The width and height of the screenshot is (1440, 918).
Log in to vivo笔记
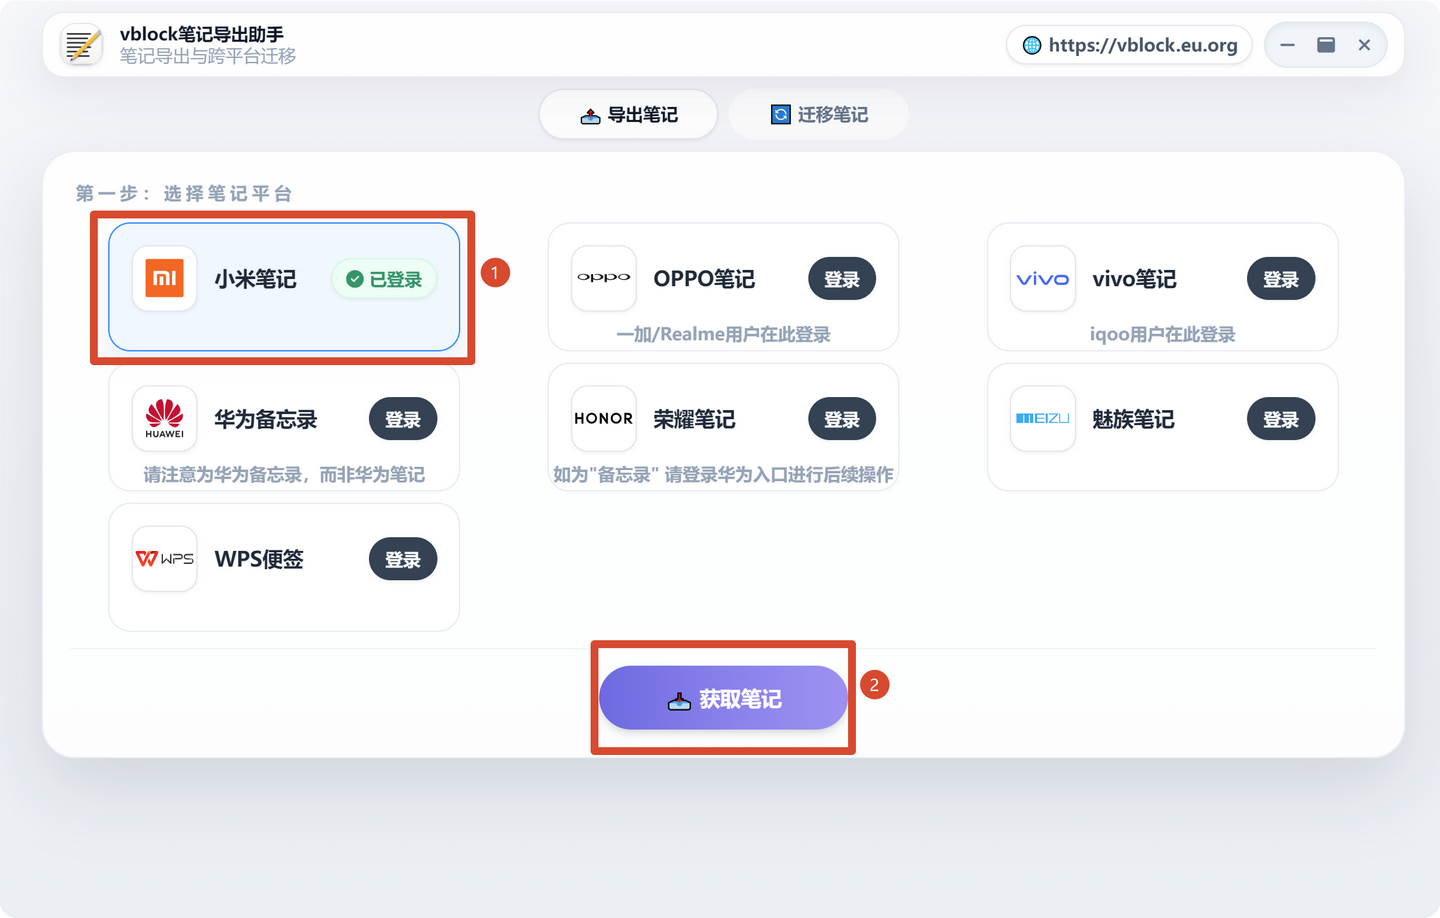[x=1281, y=279]
